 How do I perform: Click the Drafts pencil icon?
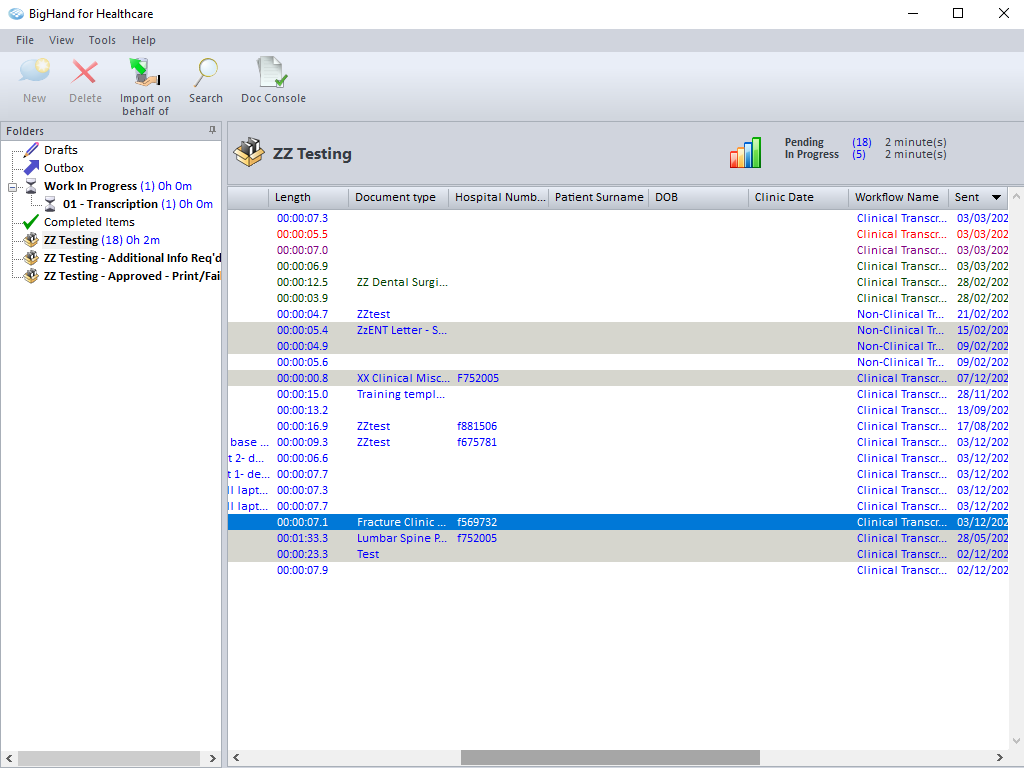tap(31, 150)
